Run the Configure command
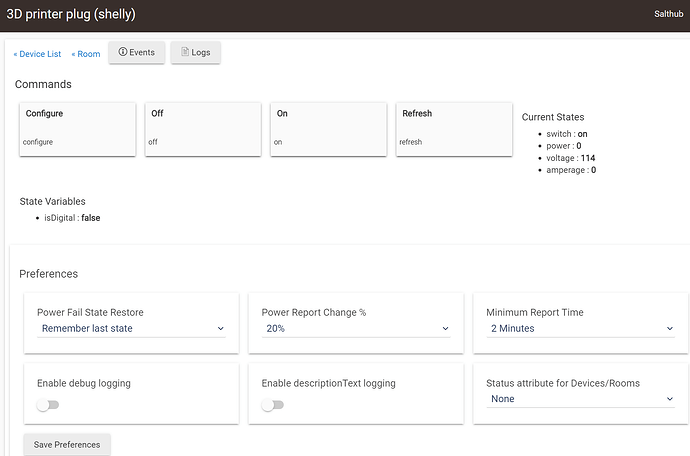Screen dimensions: 690x456 click(77, 128)
